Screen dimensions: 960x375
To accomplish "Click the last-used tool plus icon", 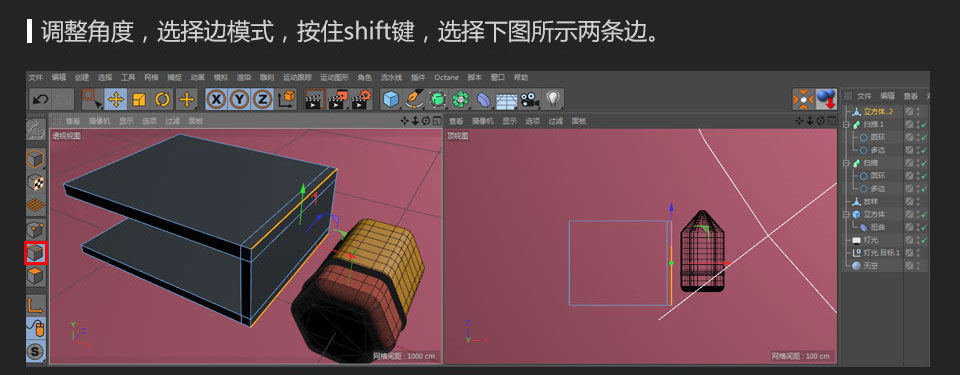I will pyautogui.click(x=187, y=99).
